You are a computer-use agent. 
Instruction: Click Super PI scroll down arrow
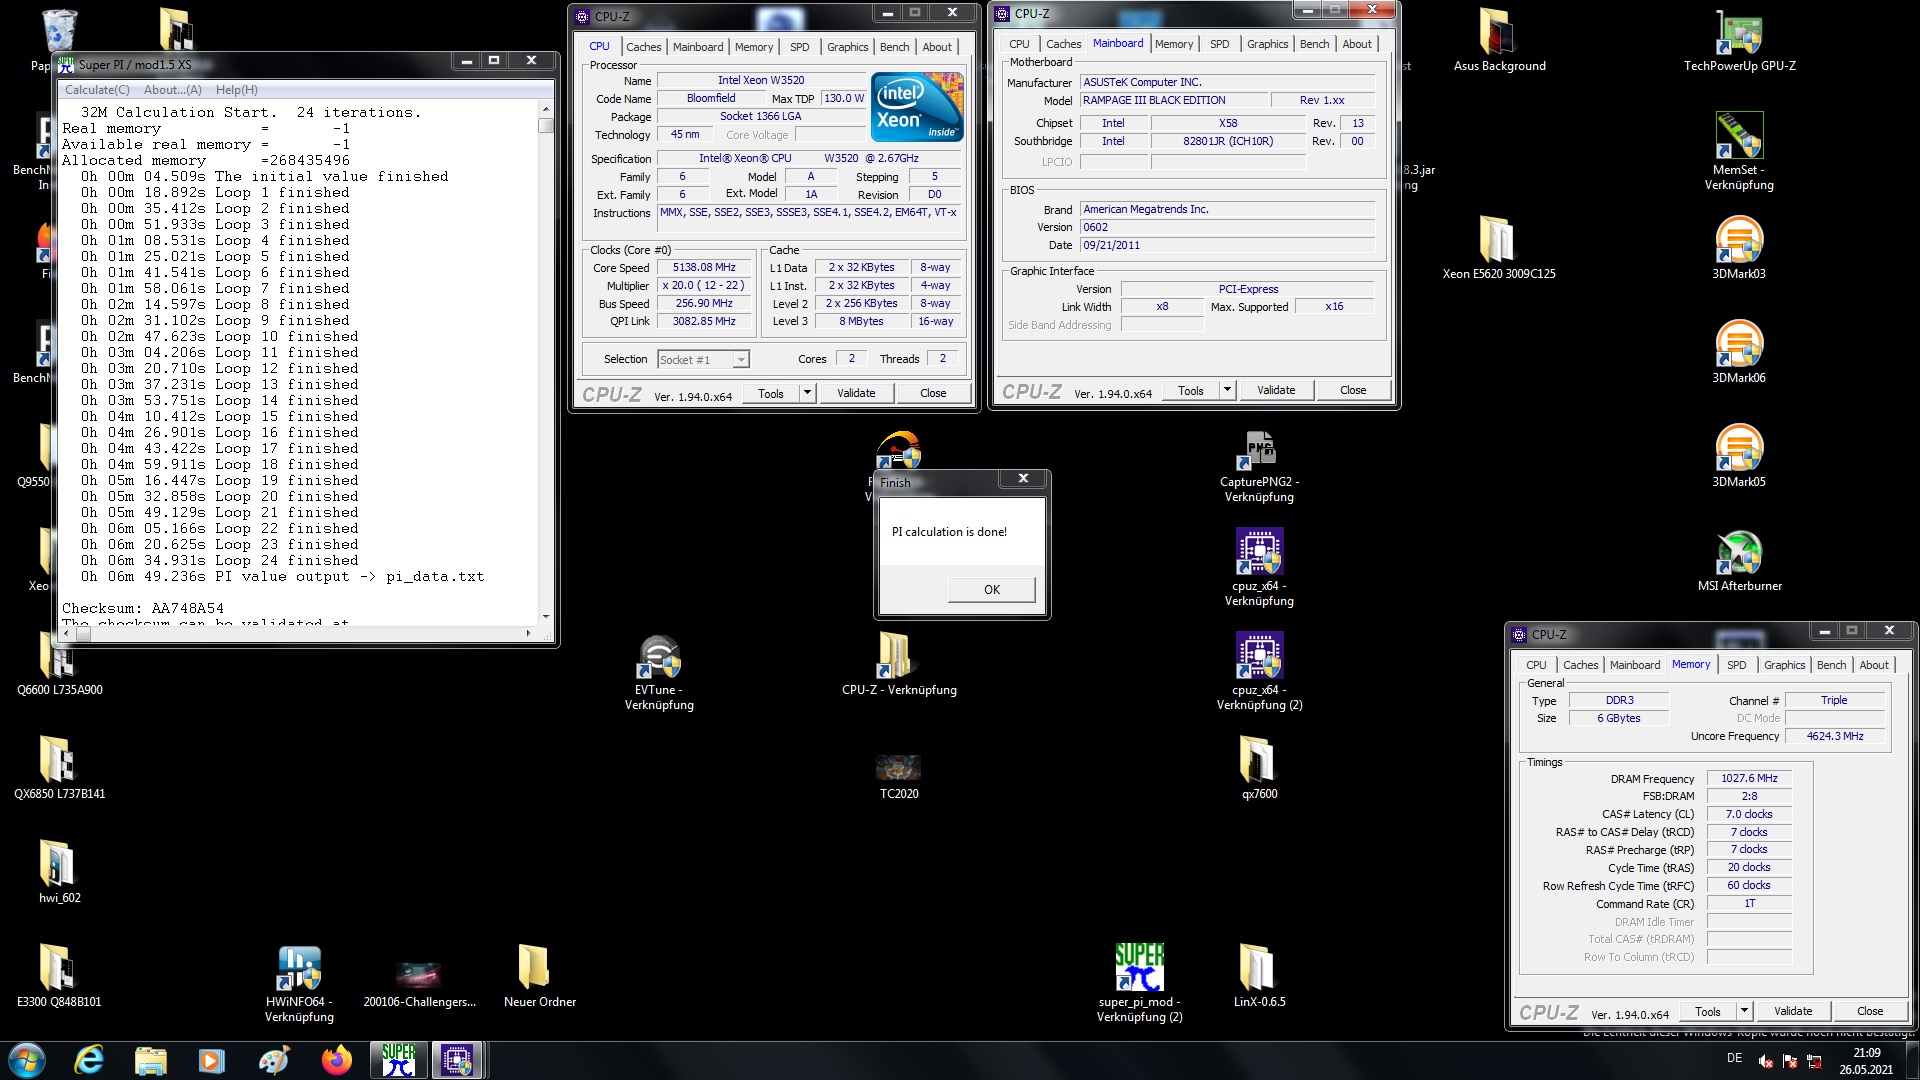pyautogui.click(x=545, y=616)
